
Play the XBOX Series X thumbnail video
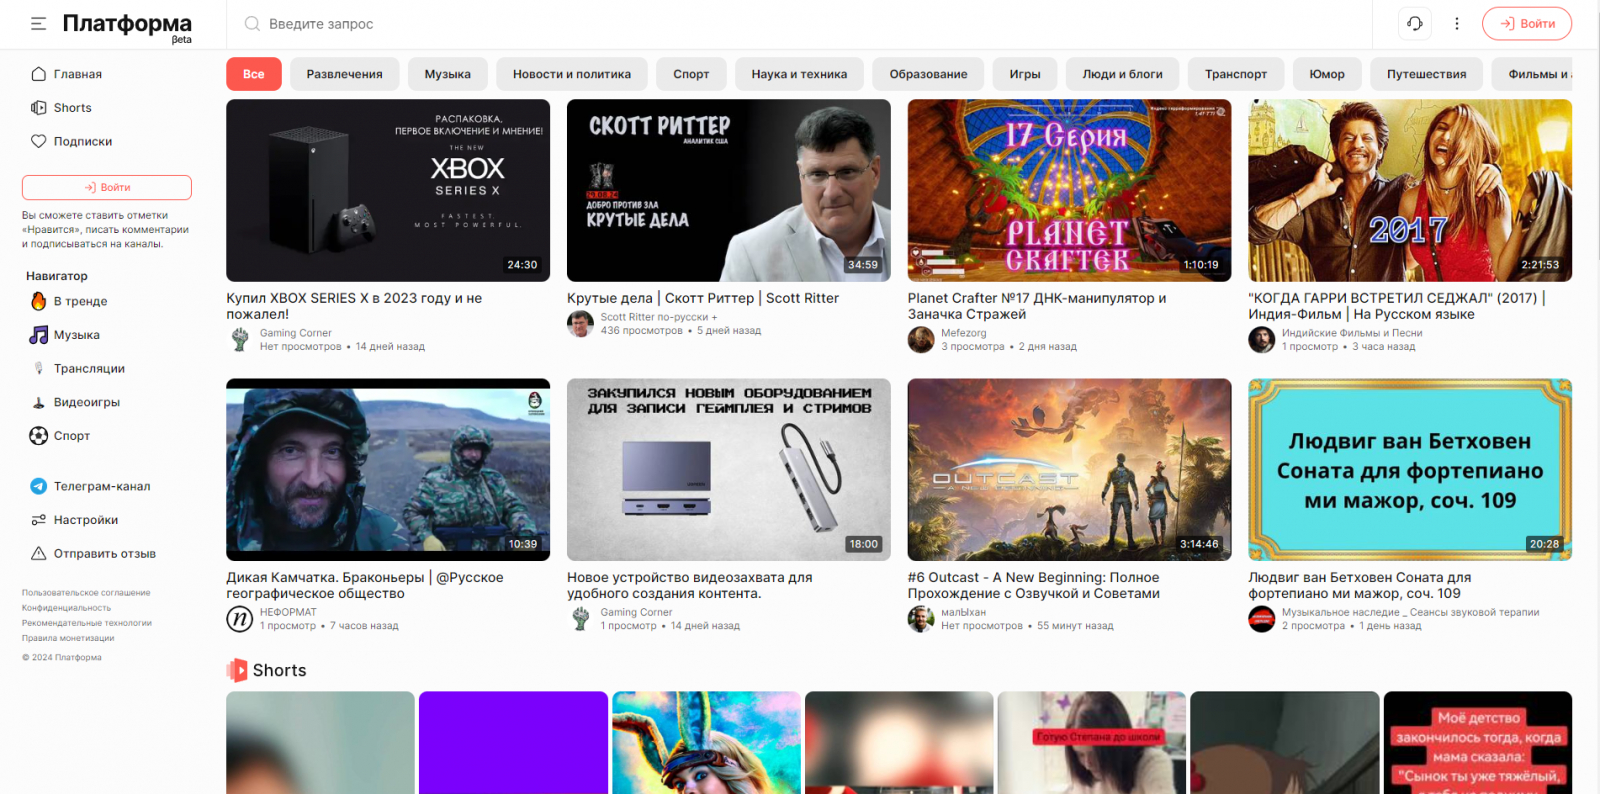pyautogui.click(x=388, y=190)
